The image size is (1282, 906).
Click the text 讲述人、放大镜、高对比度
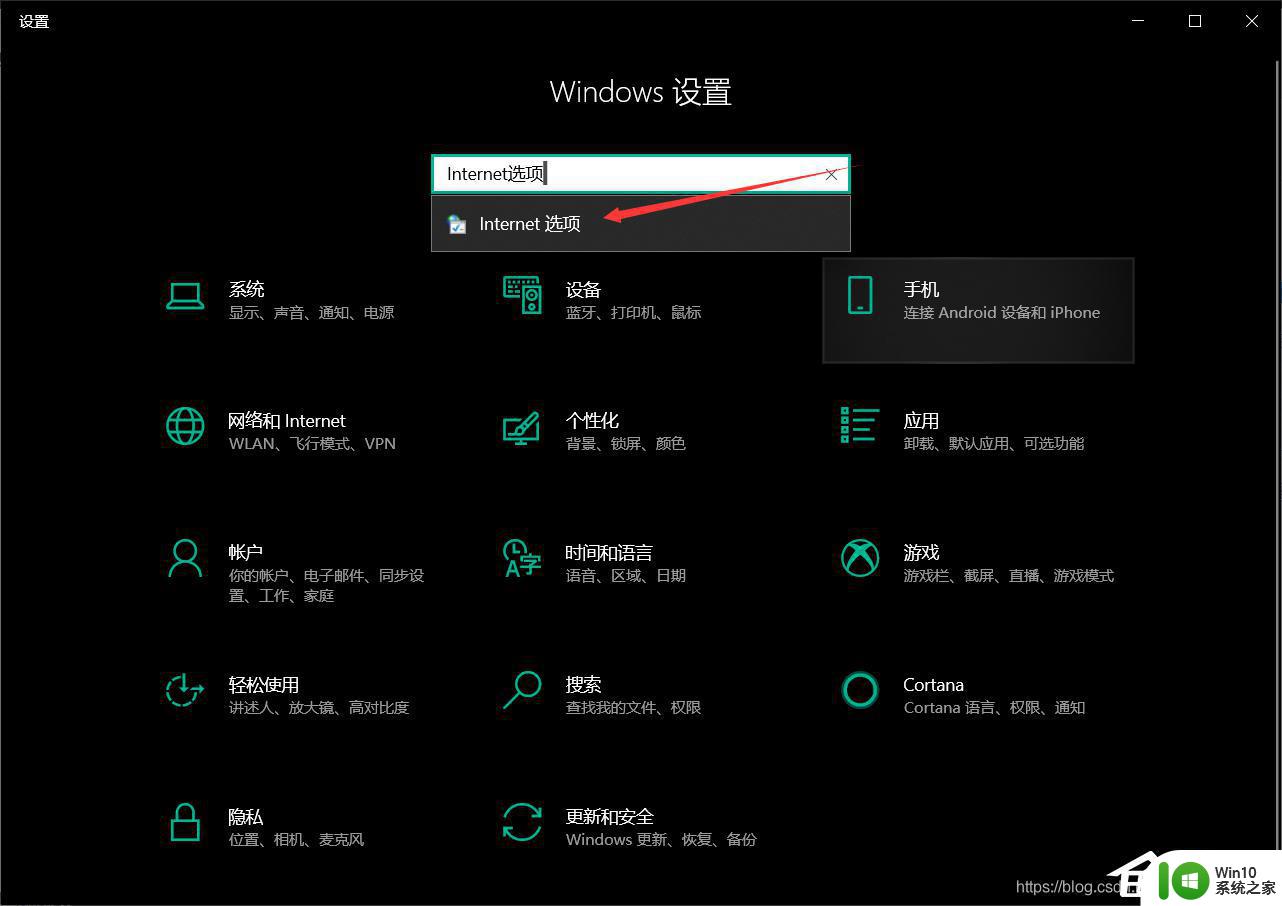point(319,708)
